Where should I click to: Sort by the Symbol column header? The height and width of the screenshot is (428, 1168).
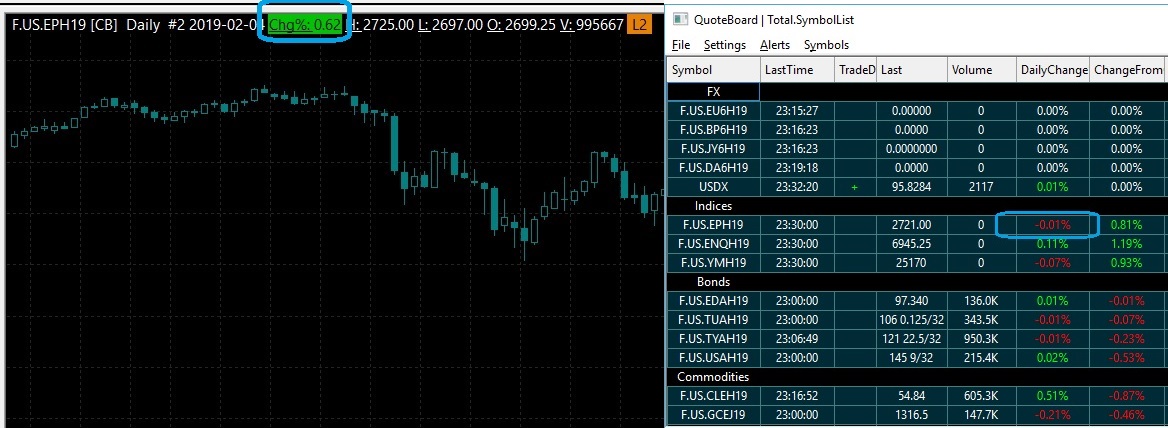713,70
